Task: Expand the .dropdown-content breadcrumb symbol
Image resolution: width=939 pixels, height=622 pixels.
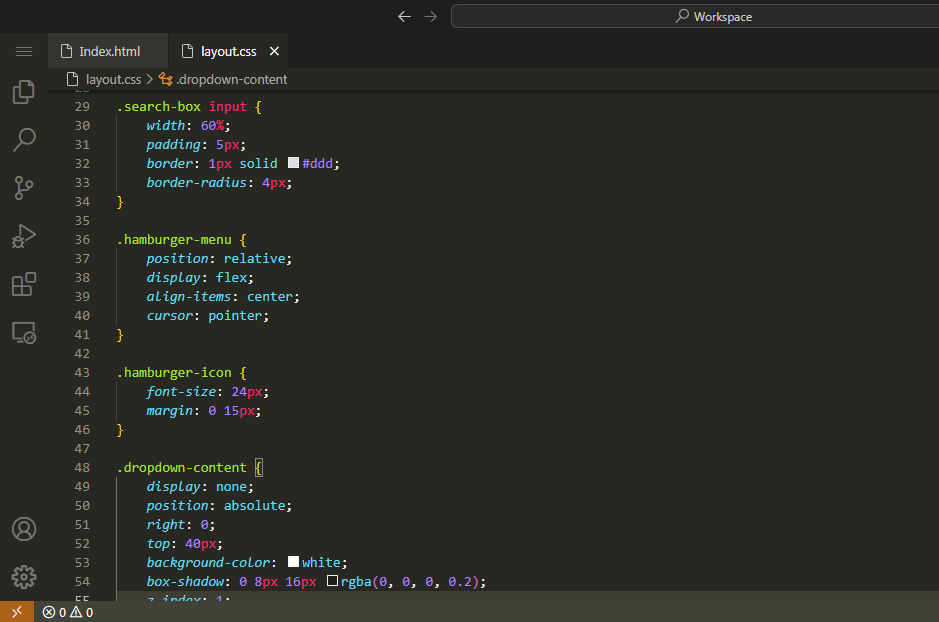Action: click(x=231, y=79)
